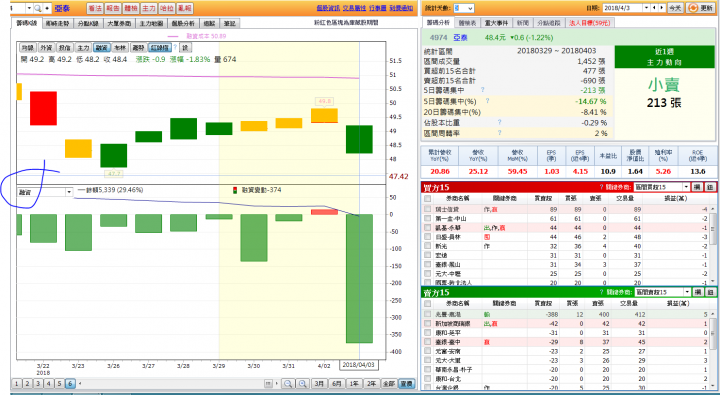This screenshot has height=395, width=720.
Task: Open the 買方15 關鍵券商 combo box
Action: click(662, 187)
